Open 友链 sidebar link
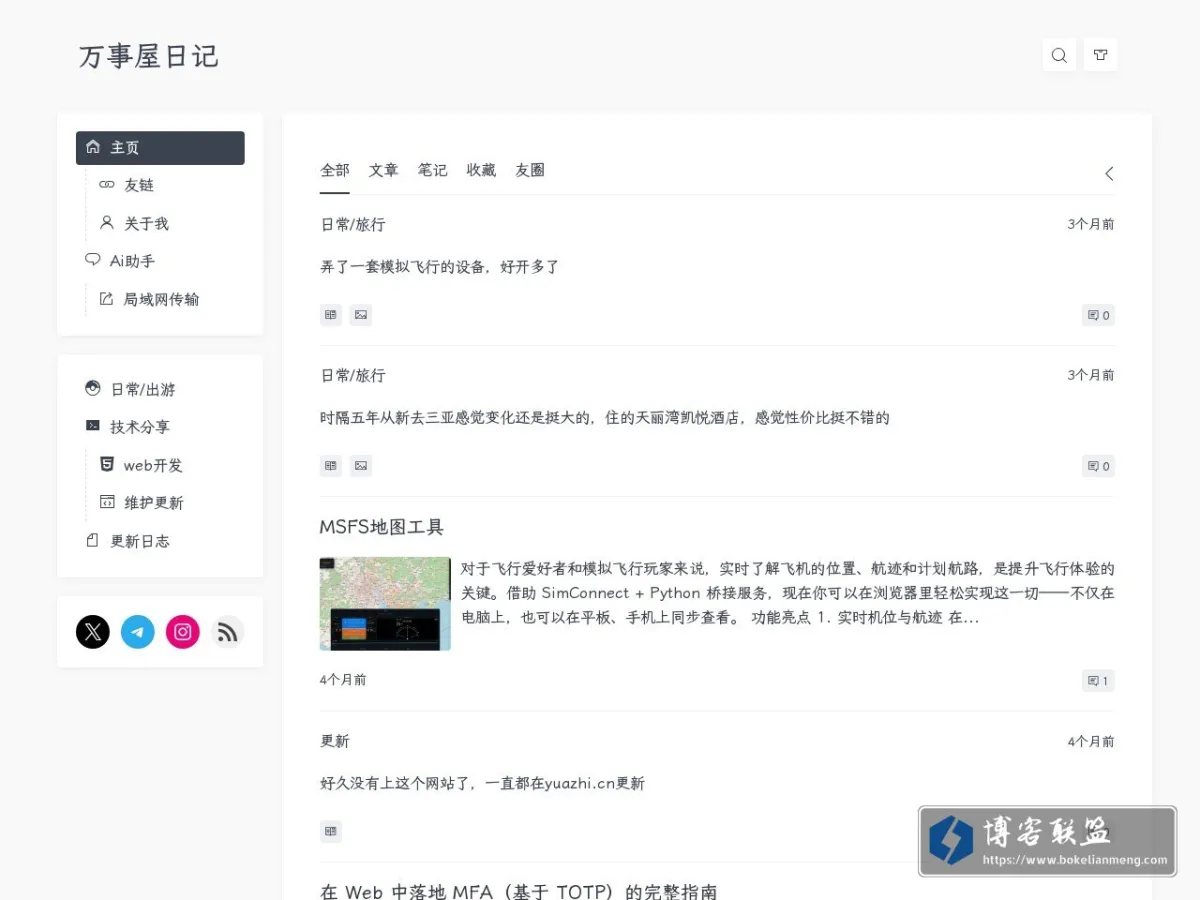Viewport: 1200px width, 900px height. (x=139, y=185)
